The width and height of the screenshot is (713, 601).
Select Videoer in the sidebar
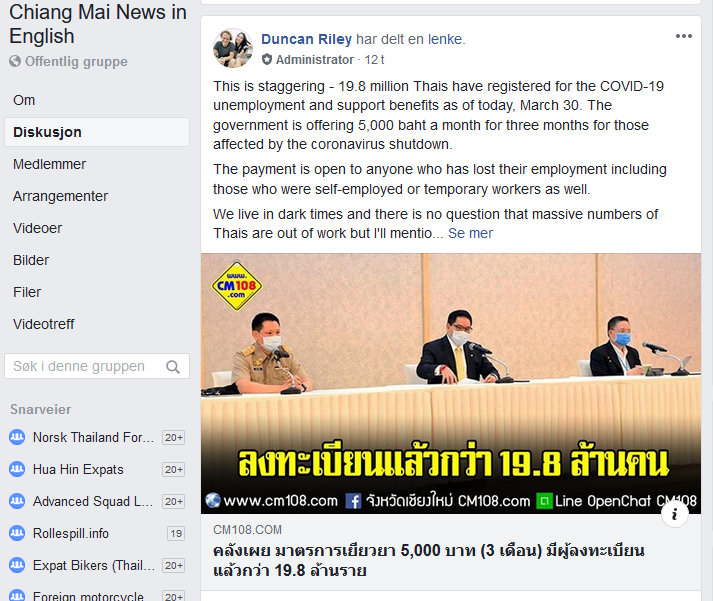pyautogui.click(x=37, y=228)
